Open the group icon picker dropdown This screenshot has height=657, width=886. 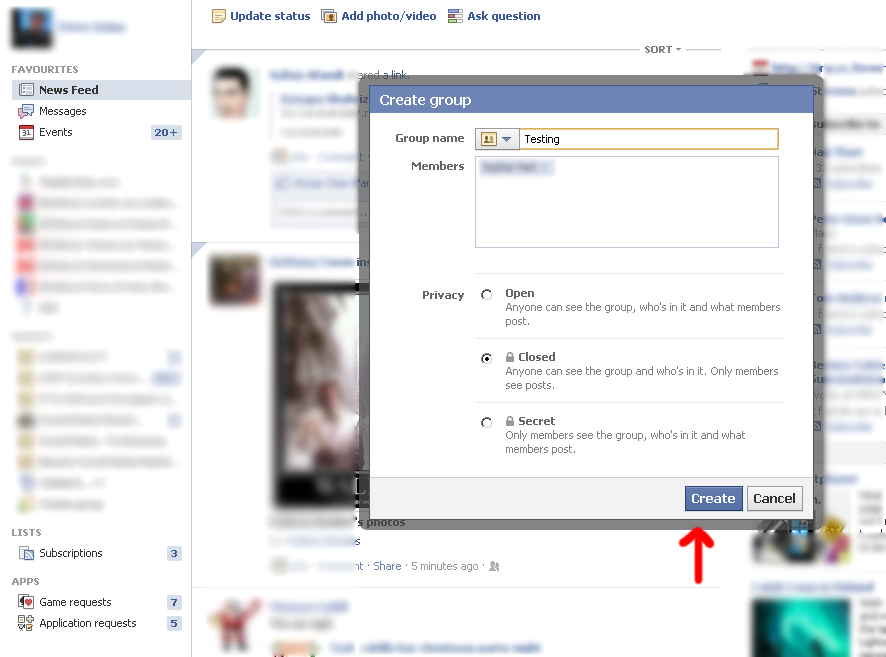pyautogui.click(x=498, y=139)
